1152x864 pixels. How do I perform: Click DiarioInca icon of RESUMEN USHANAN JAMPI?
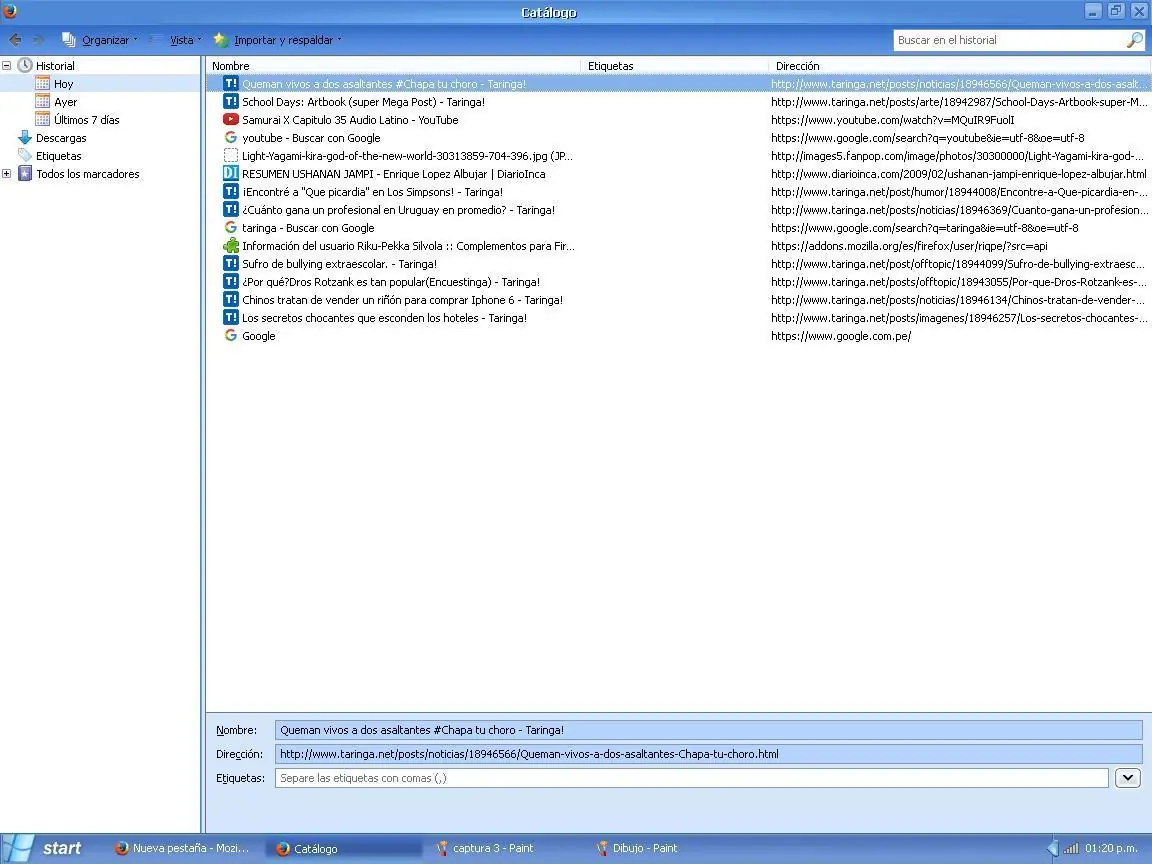click(231, 173)
